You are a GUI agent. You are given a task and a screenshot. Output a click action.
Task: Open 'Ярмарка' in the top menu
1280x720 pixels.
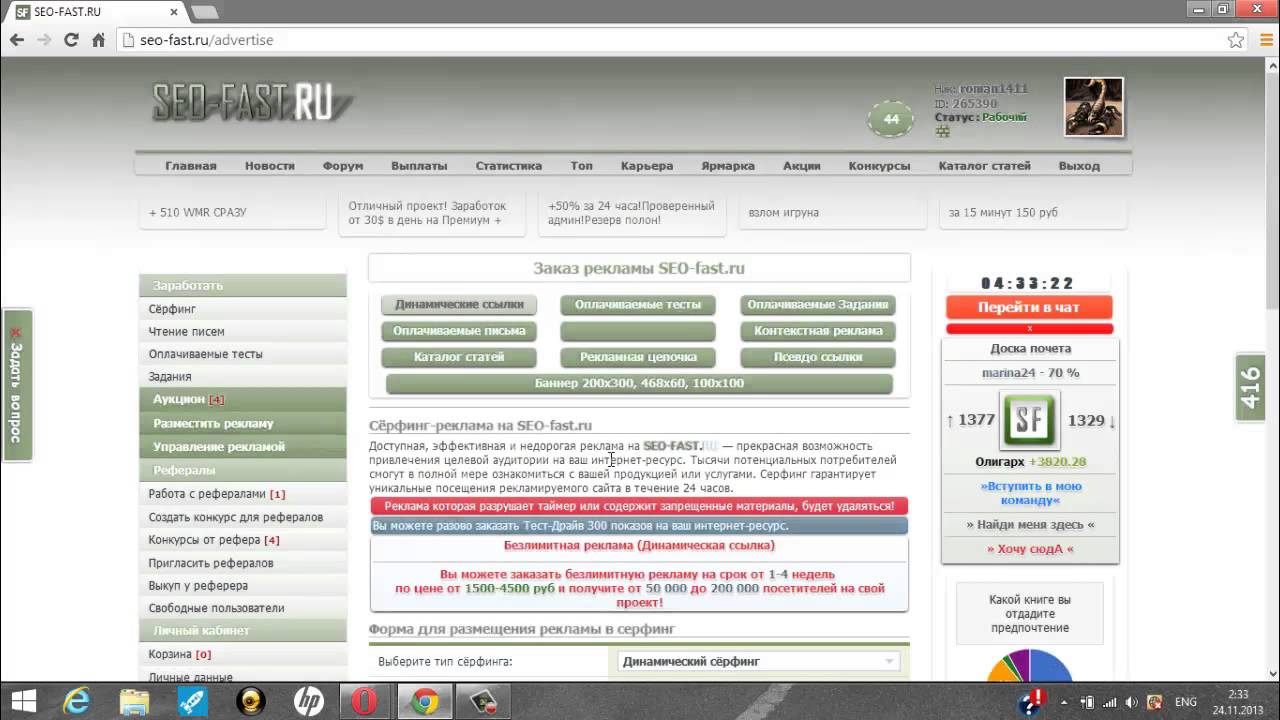point(728,166)
